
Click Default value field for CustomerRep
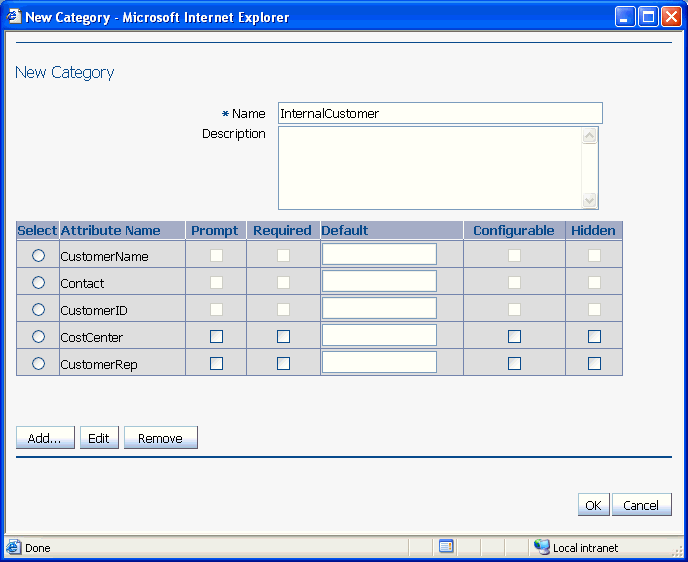(379, 362)
